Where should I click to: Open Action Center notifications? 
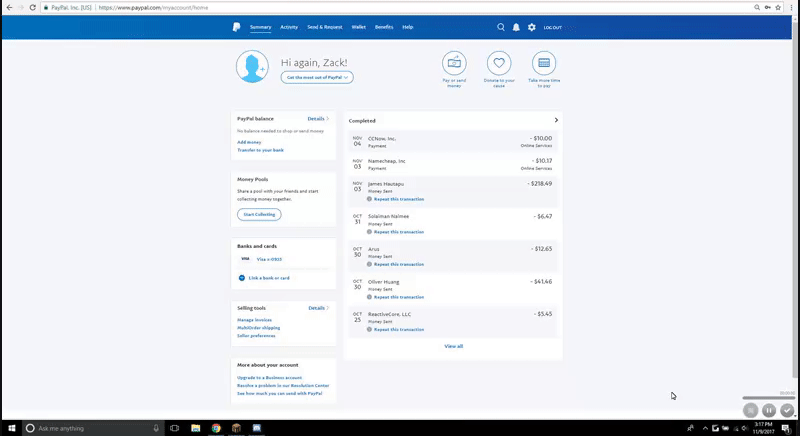(x=786, y=428)
